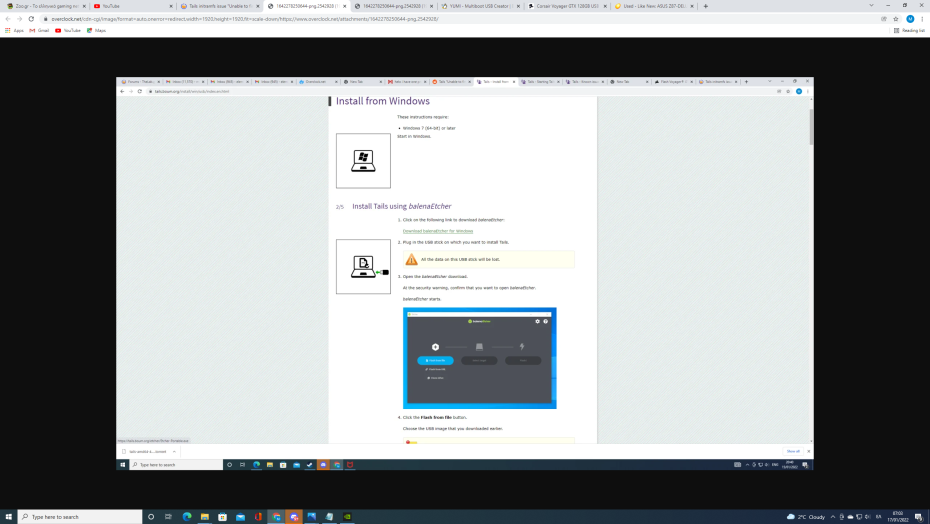The height and width of the screenshot is (524, 930).
Task: Open the Gmail bookmark
Action: 39,30
